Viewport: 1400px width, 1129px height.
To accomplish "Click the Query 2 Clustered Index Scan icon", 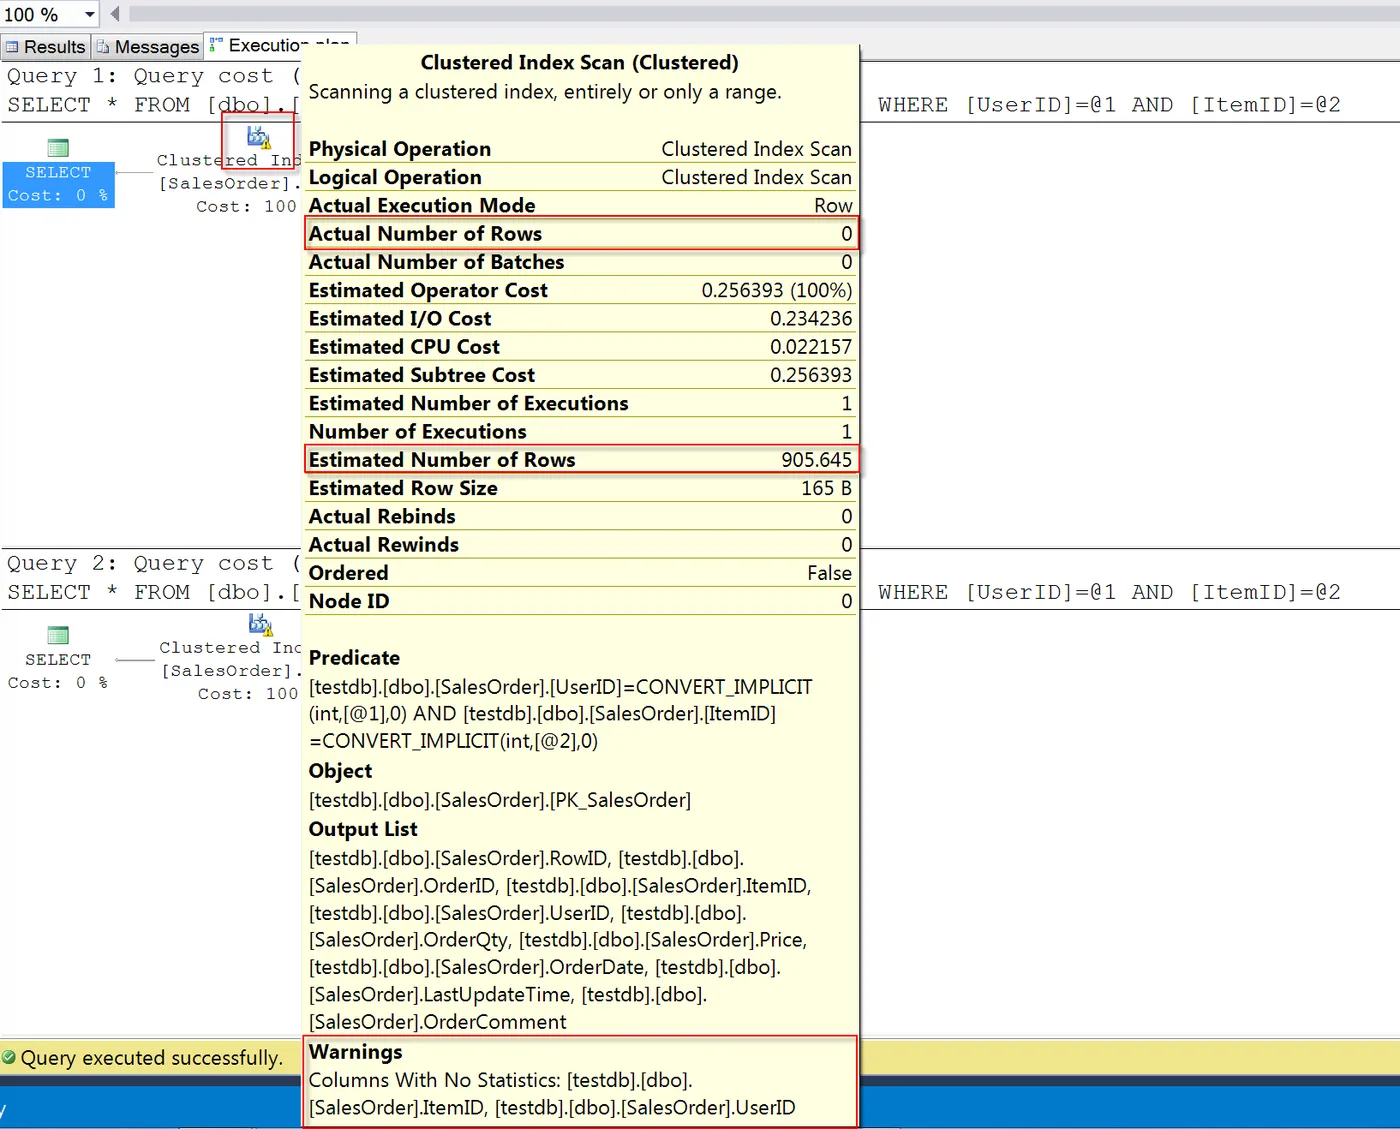I will 260,624.
